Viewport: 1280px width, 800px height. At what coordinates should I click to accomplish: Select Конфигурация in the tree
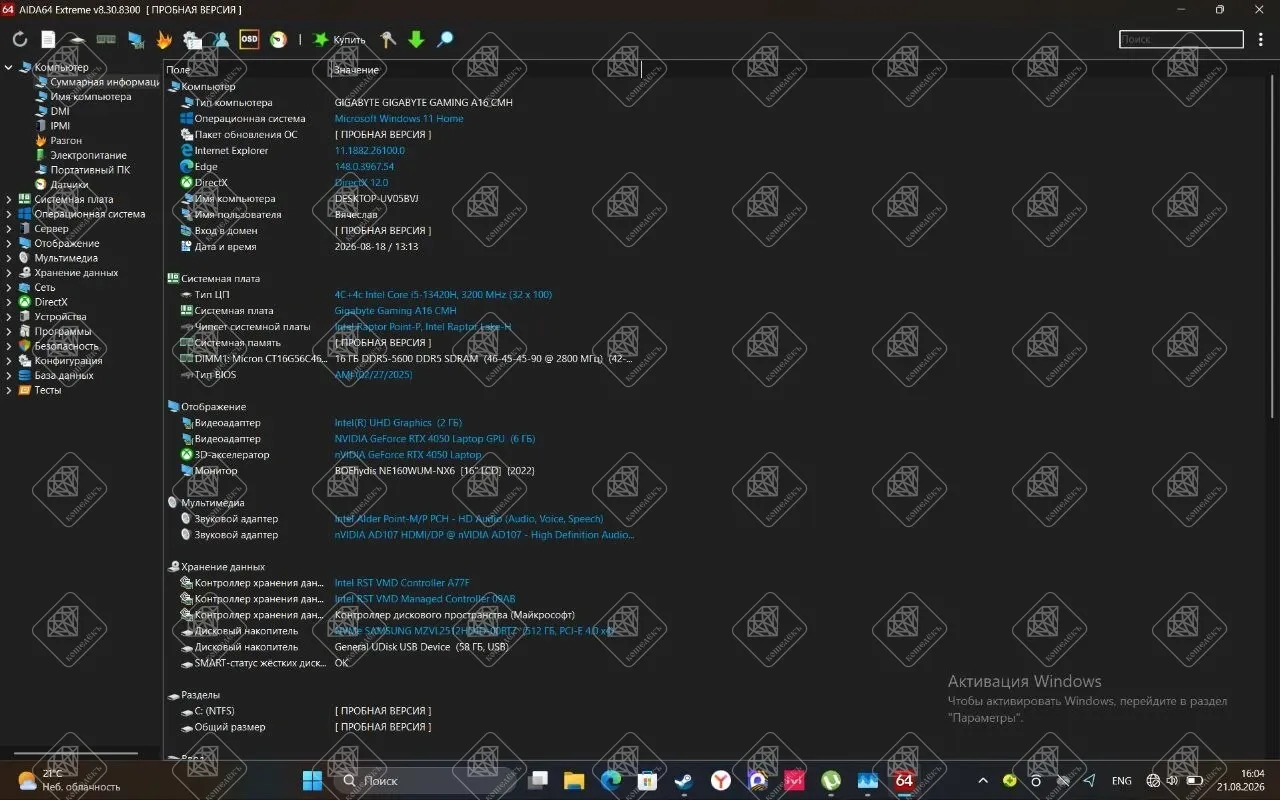(68, 361)
